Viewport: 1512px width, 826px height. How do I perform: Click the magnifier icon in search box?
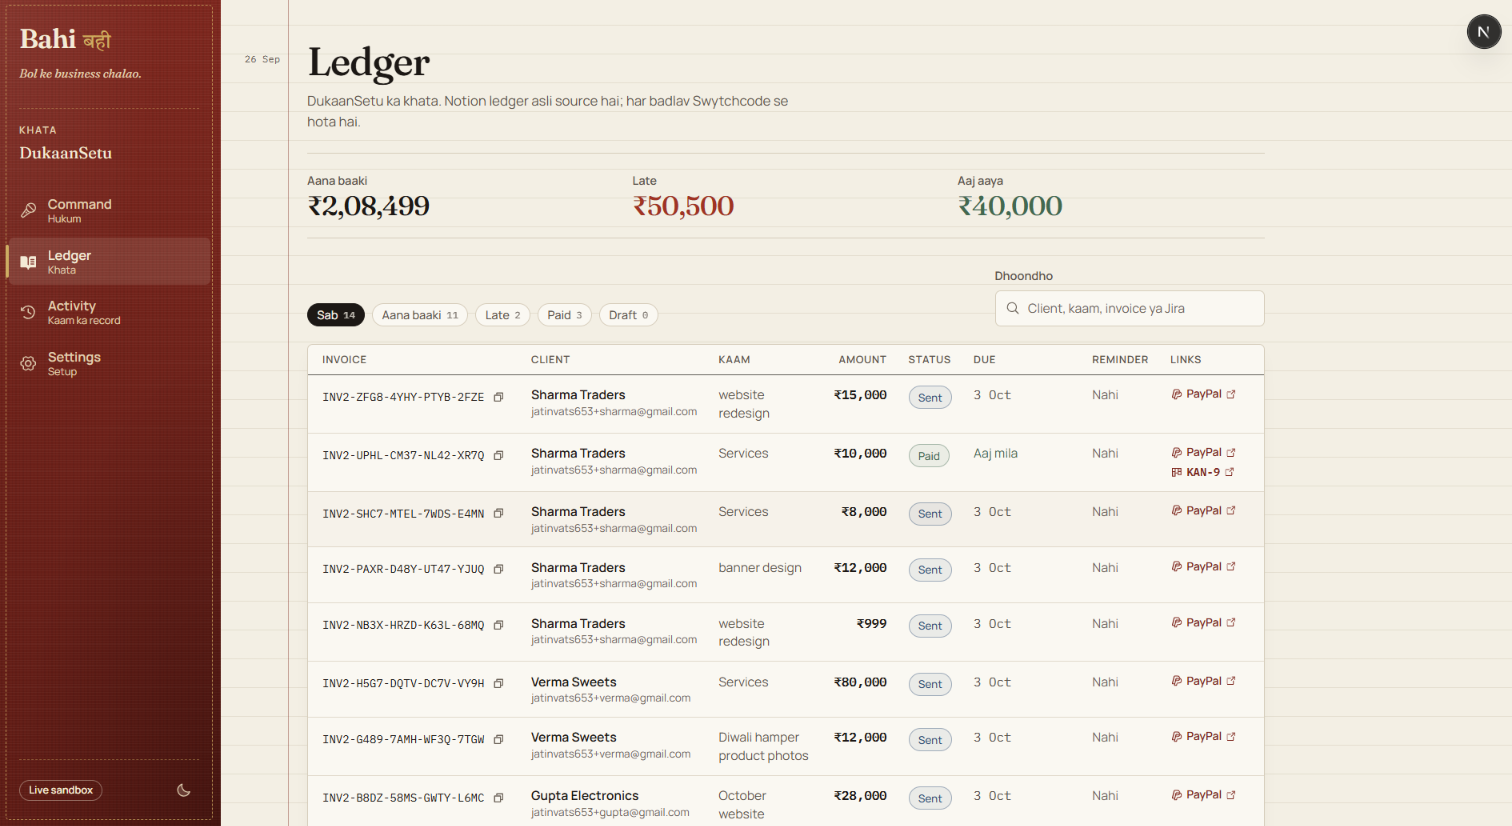coord(1013,309)
